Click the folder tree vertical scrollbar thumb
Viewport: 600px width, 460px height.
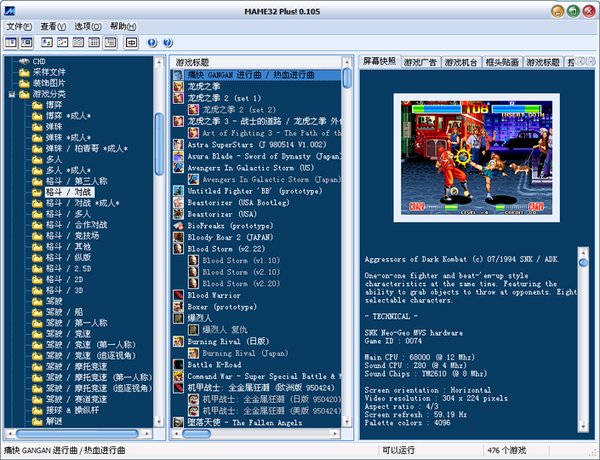(159, 144)
